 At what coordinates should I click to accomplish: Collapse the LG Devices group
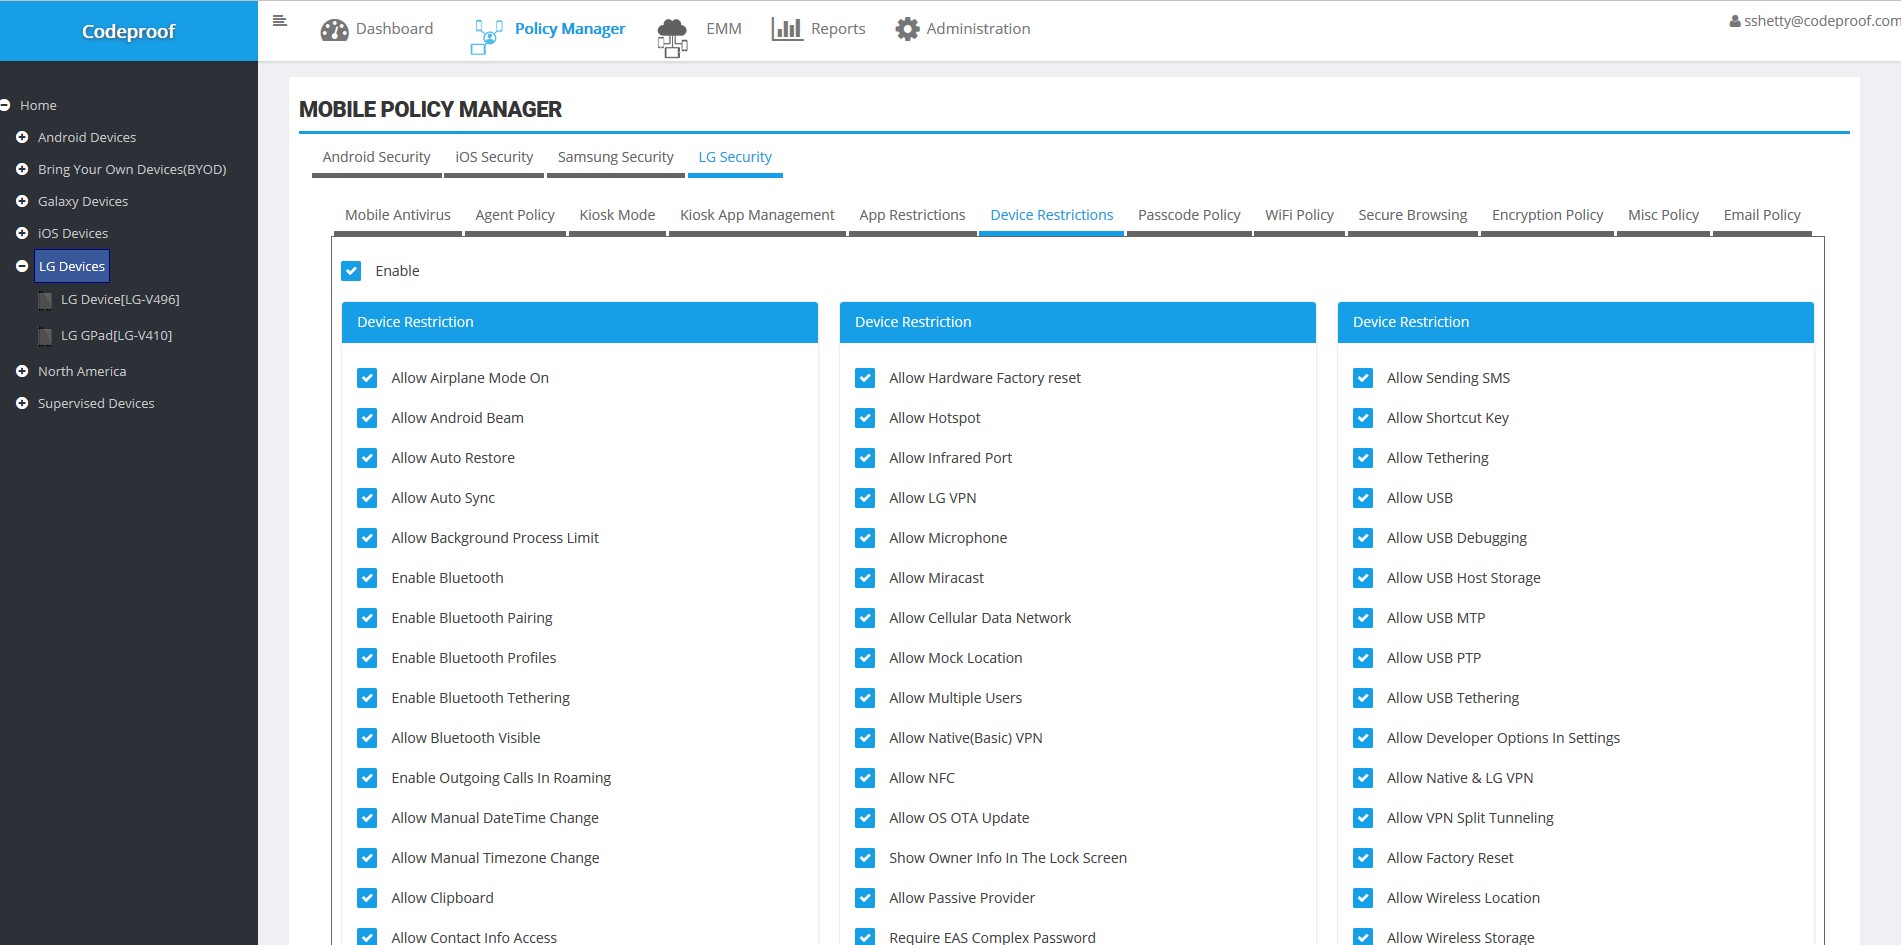tap(22, 266)
